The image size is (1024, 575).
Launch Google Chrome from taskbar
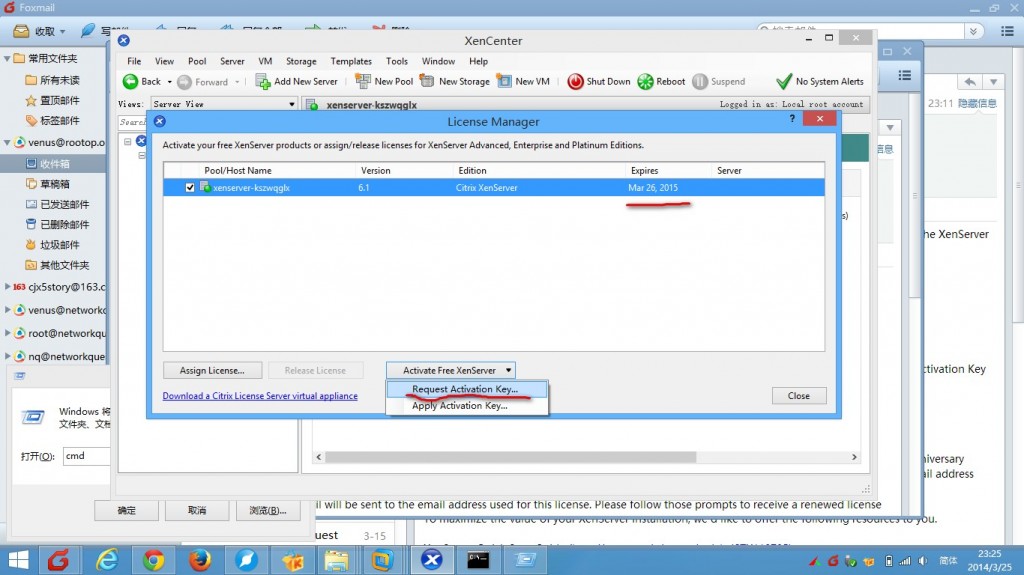(153, 560)
